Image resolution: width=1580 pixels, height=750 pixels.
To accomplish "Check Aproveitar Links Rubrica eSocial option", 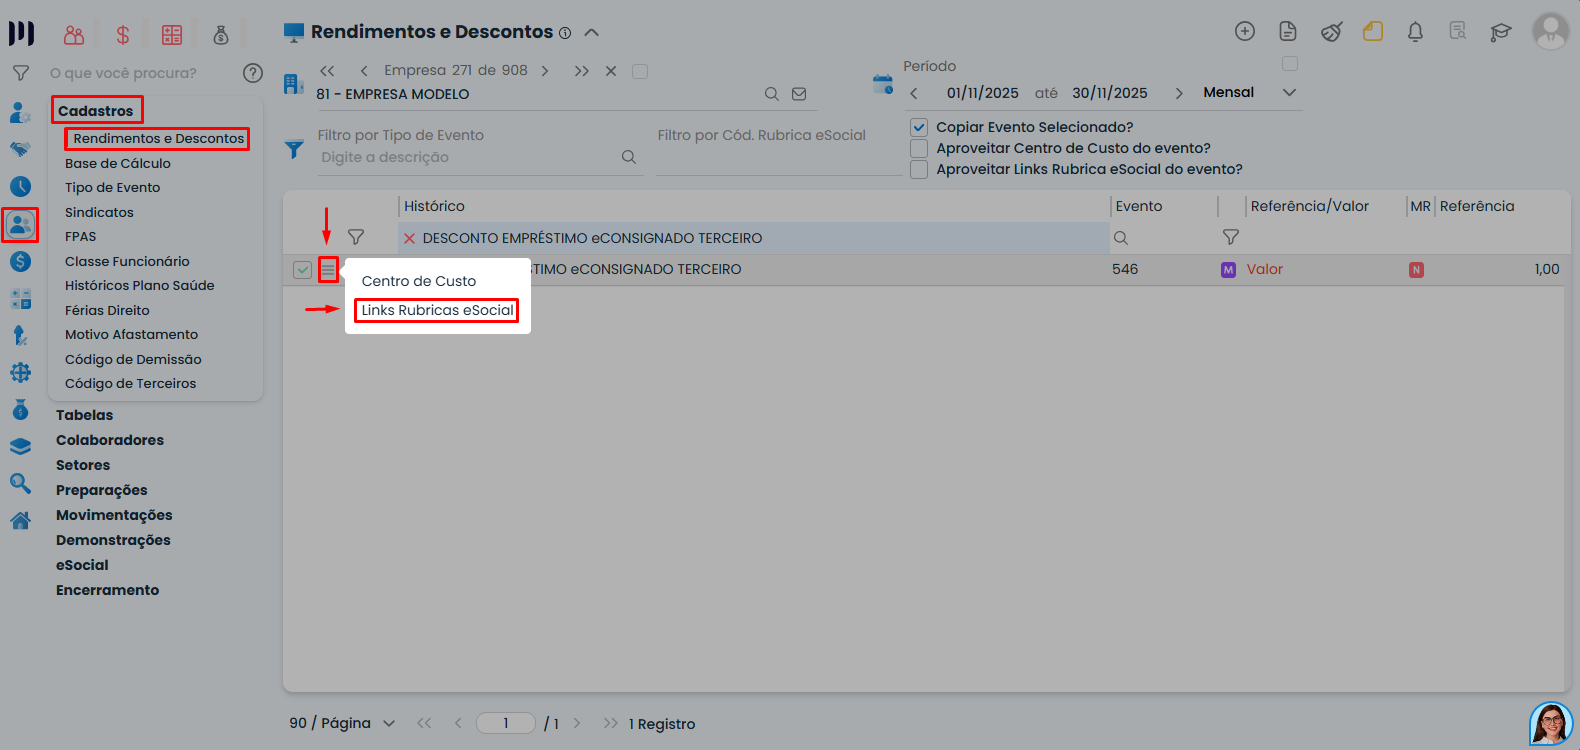I will click(x=919, y=169).
